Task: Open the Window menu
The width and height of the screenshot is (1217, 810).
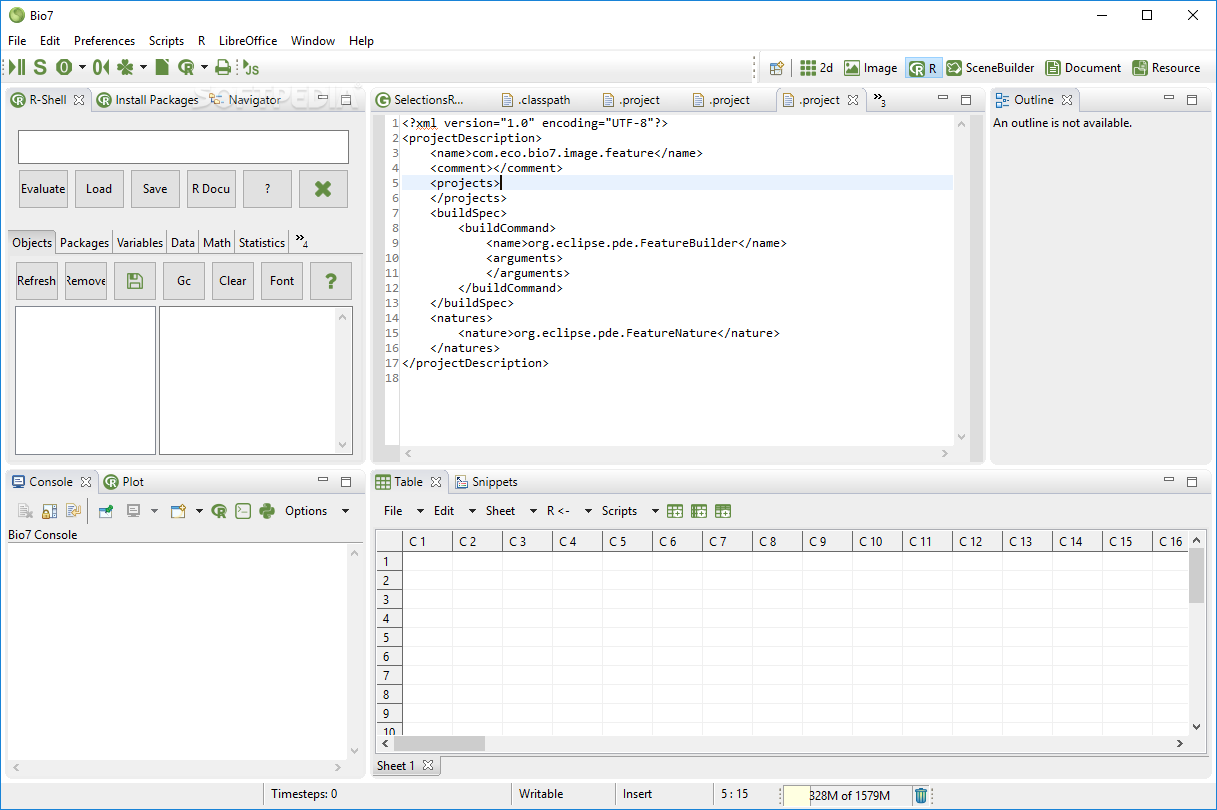Action: click(313, 41)
